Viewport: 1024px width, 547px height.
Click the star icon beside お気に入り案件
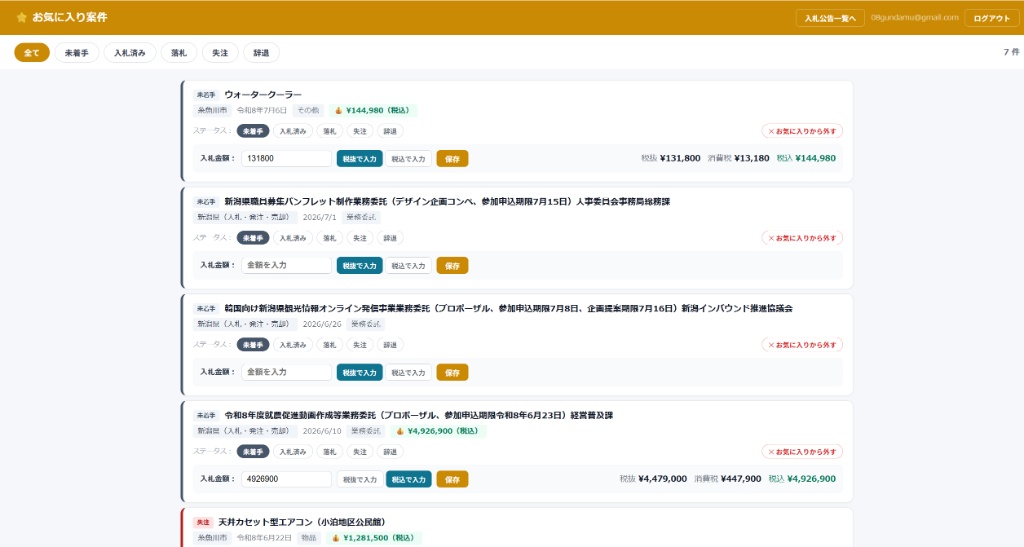(22, 18)
